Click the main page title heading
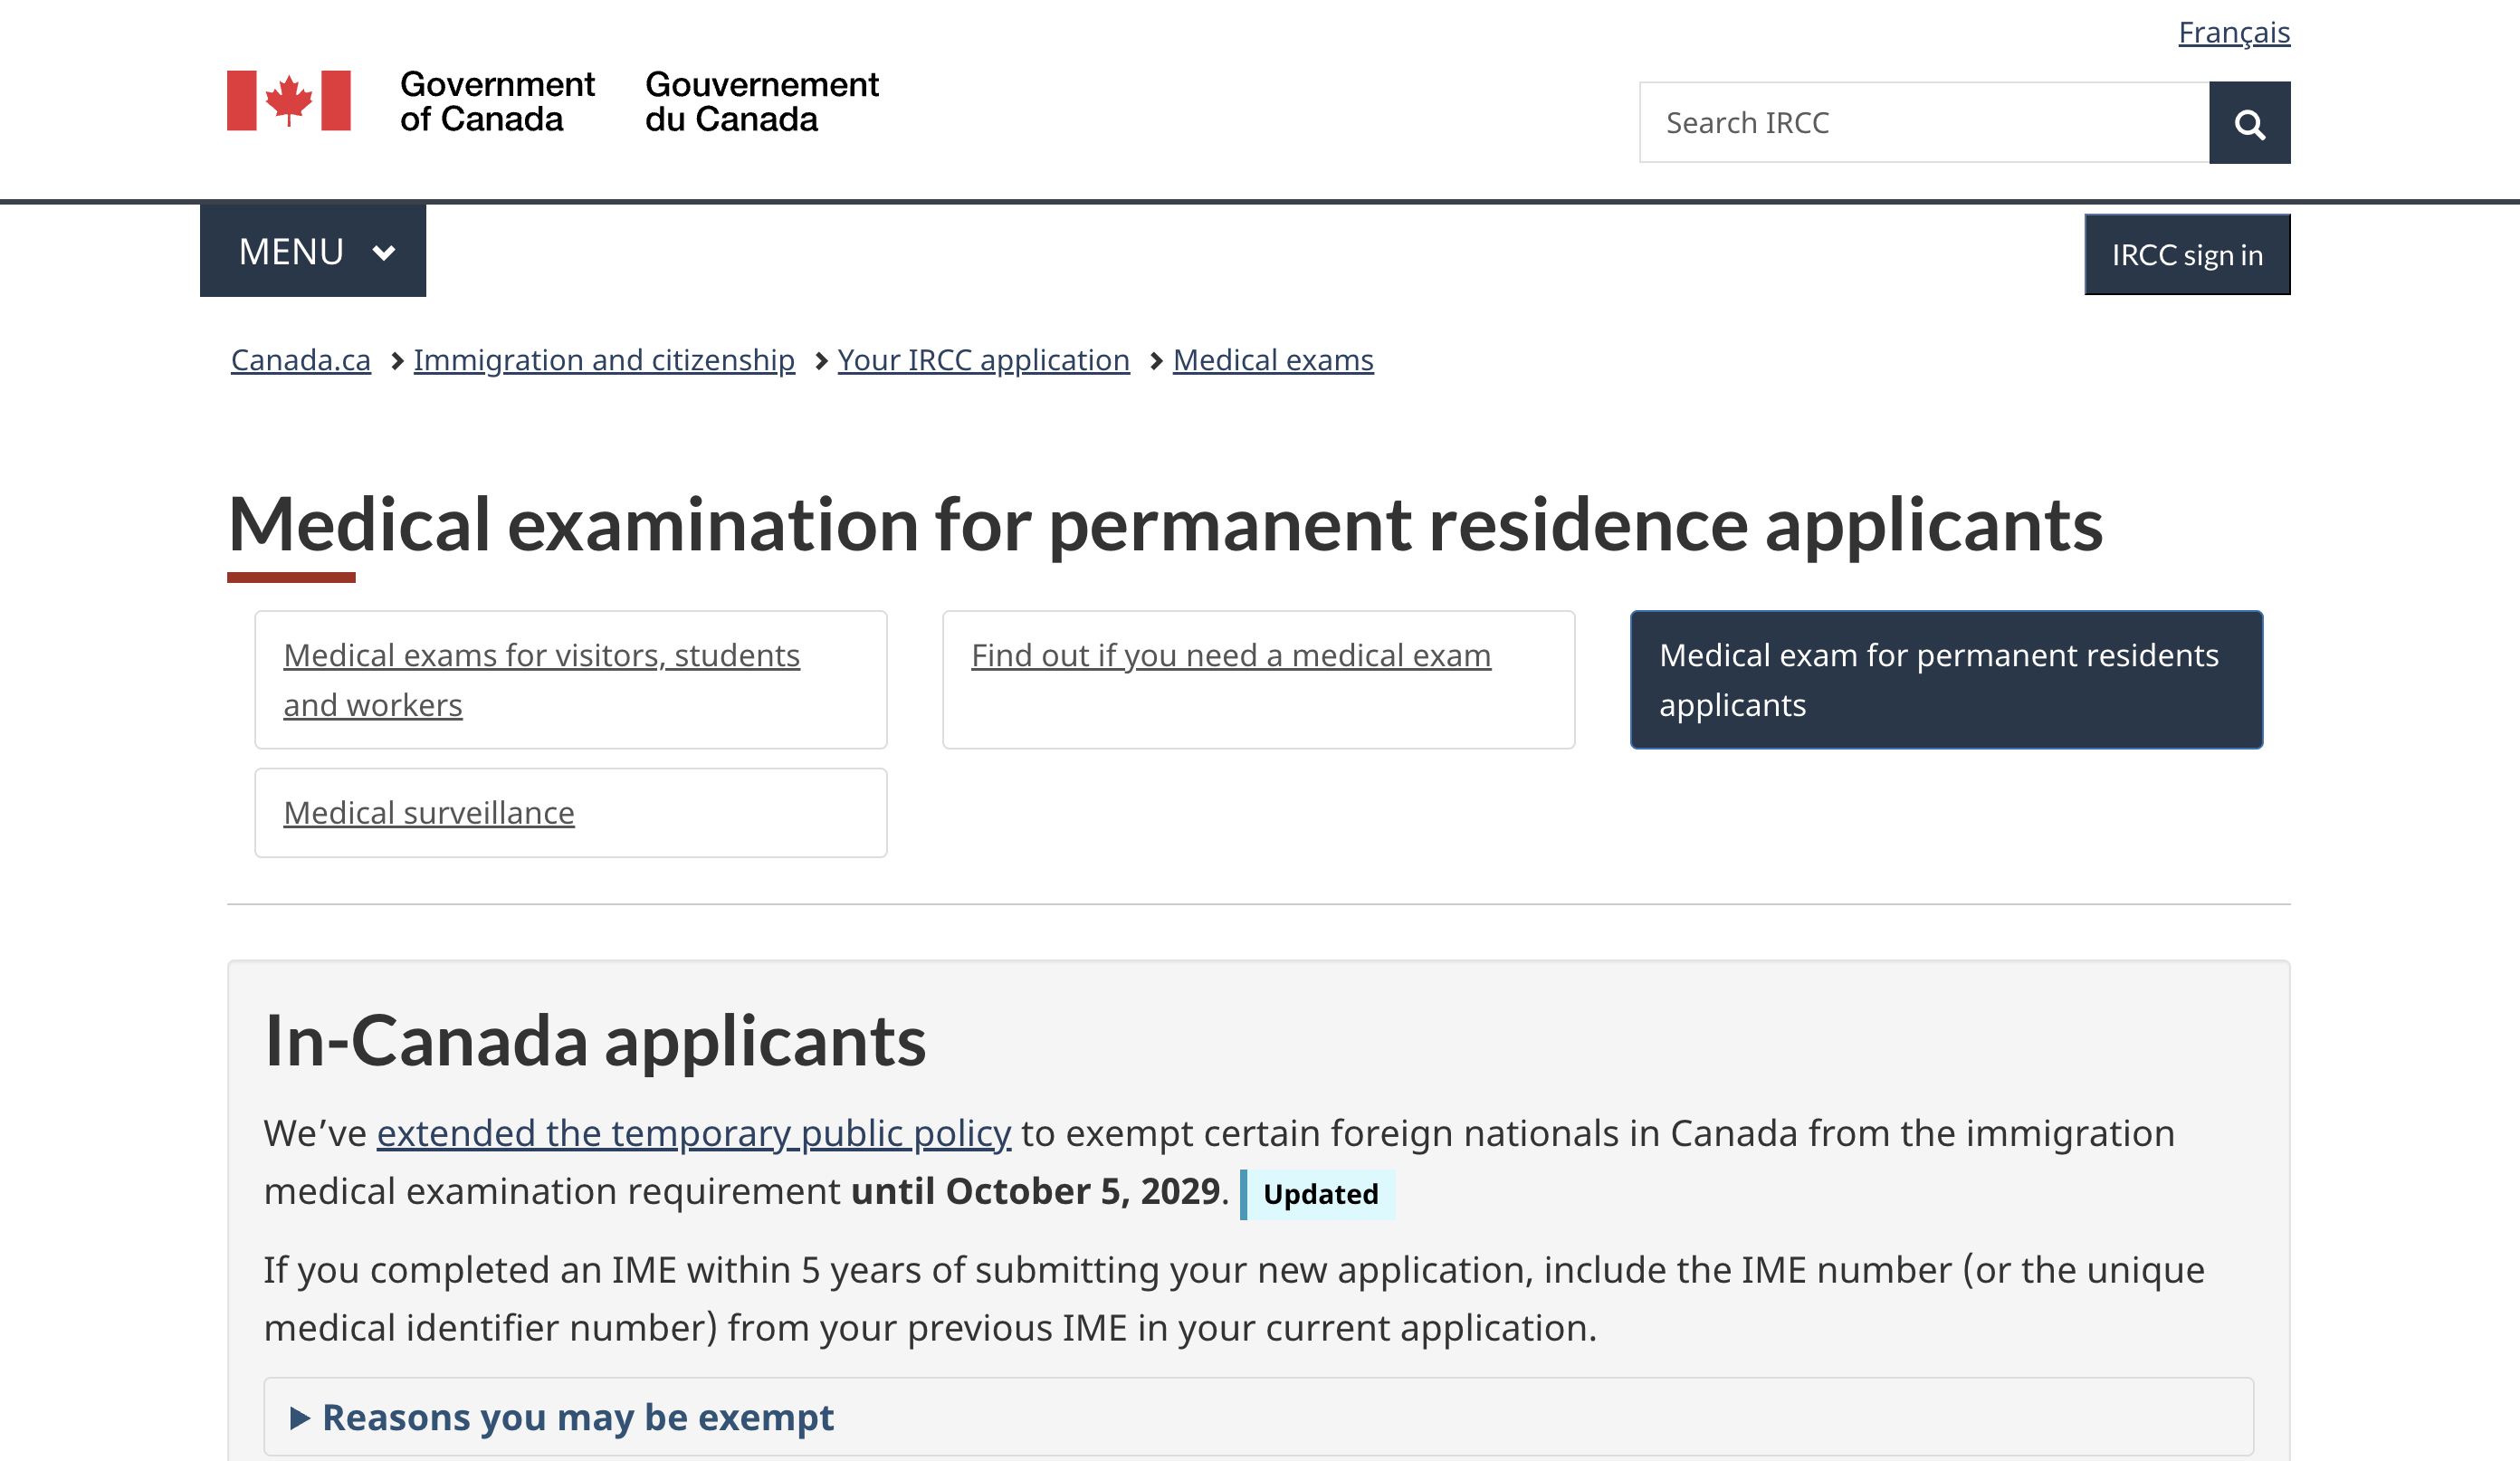Image resolution: width=2520 pixels, height=1461 pixels. 1165,525
